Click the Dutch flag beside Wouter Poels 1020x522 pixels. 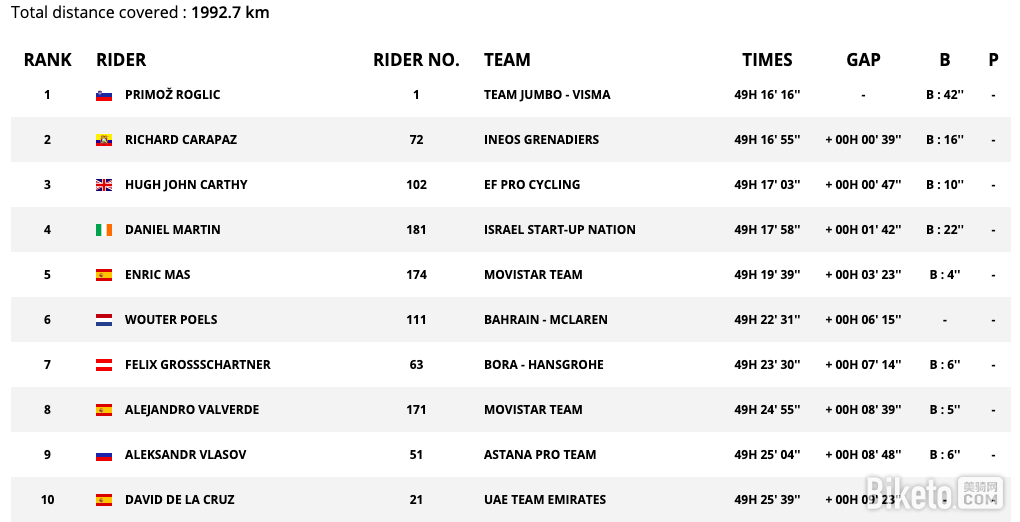pos(103,320)
